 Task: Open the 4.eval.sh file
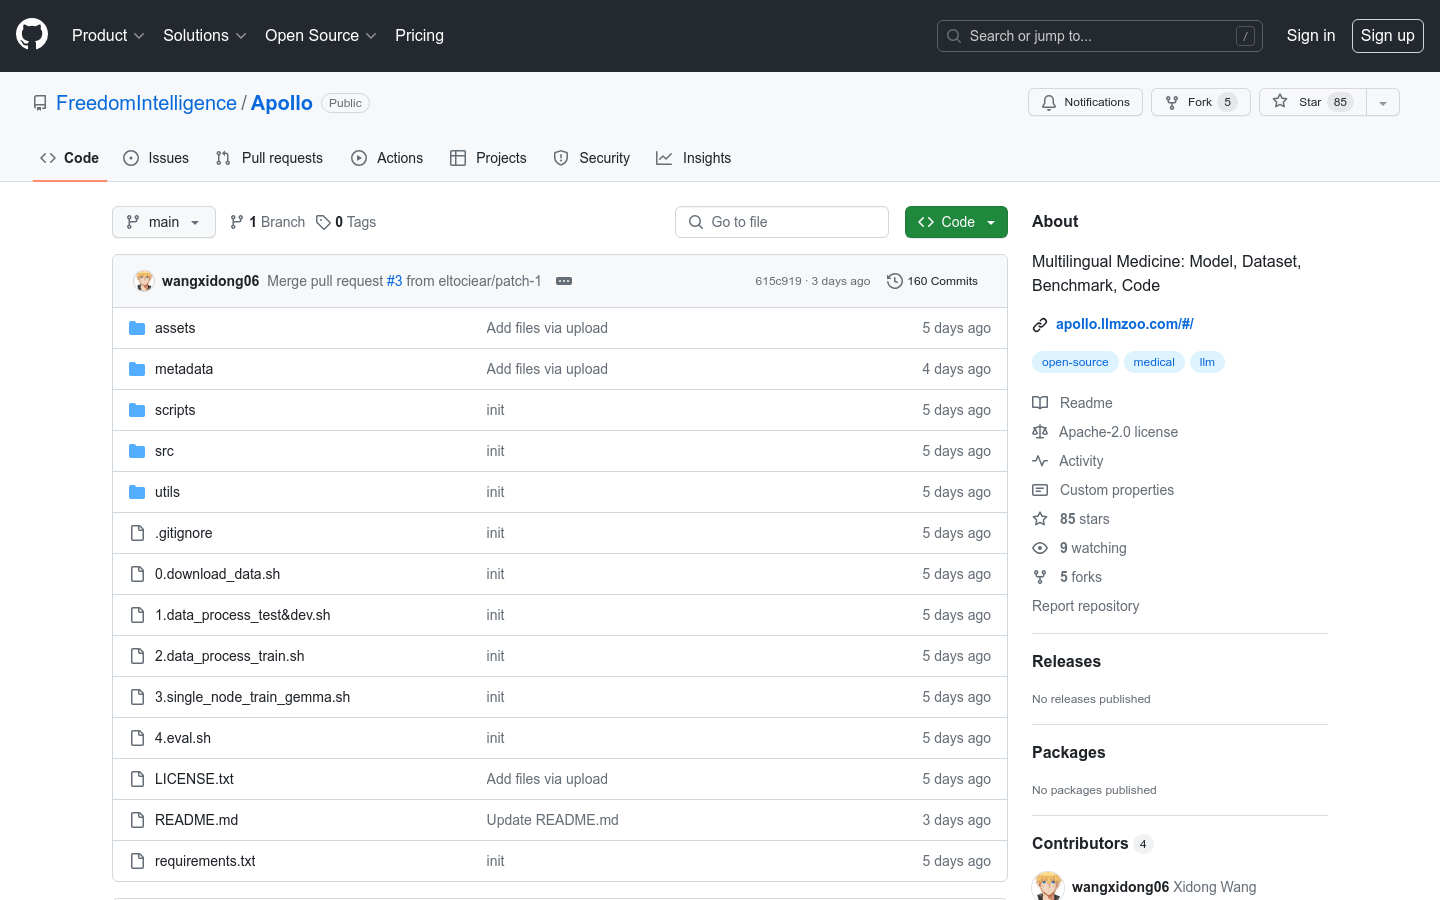click(x=183, y=738)
